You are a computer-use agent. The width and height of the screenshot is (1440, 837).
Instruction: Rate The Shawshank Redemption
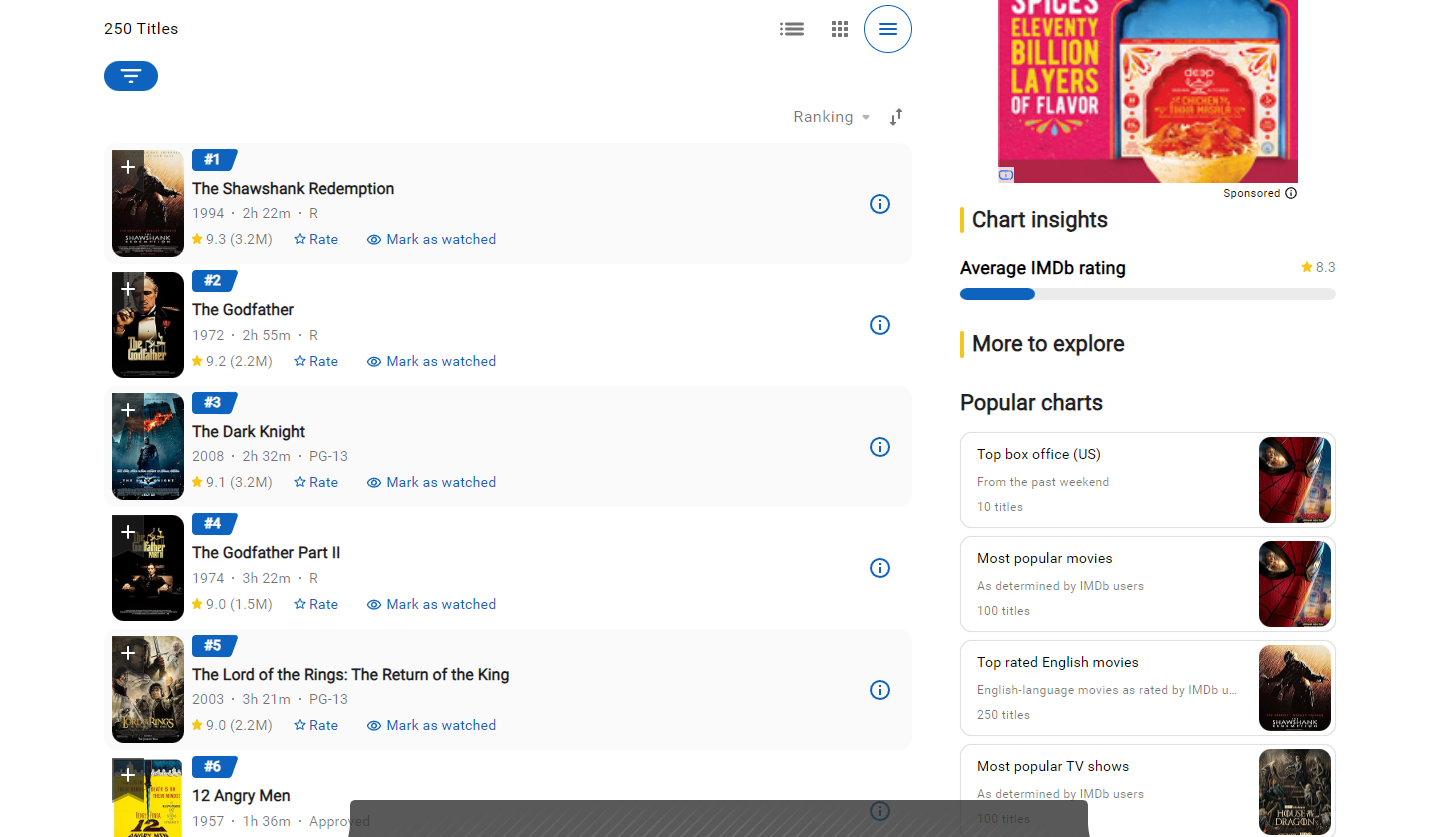tap(316, 240)
